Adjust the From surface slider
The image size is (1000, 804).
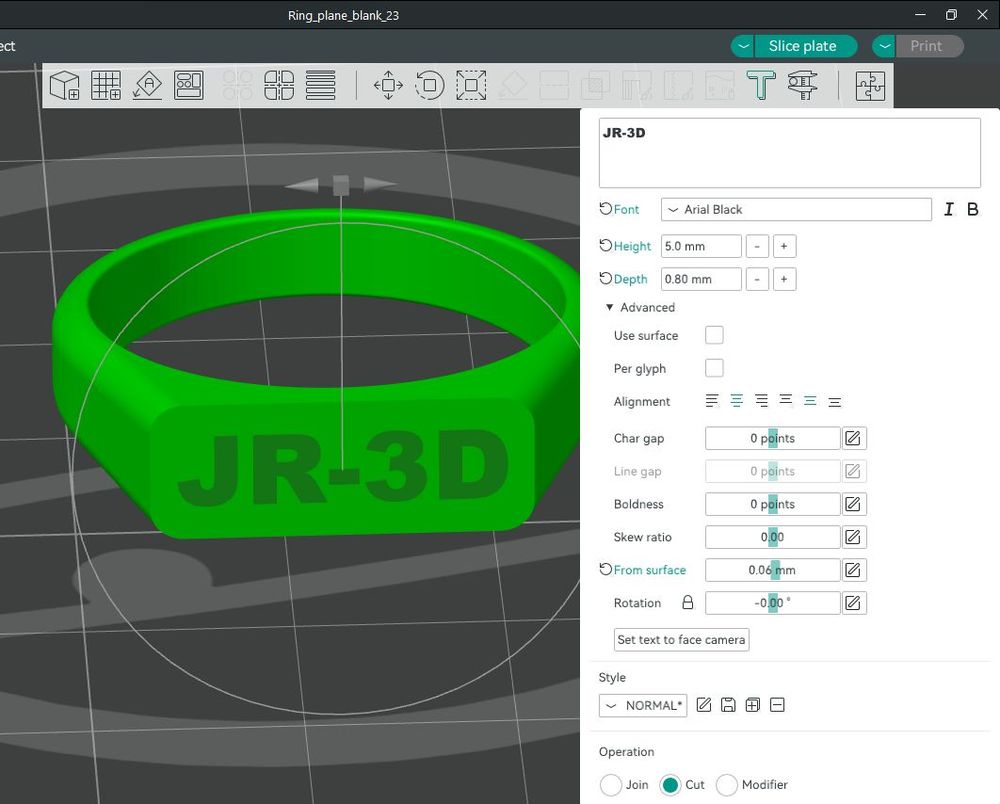point(772,570)
